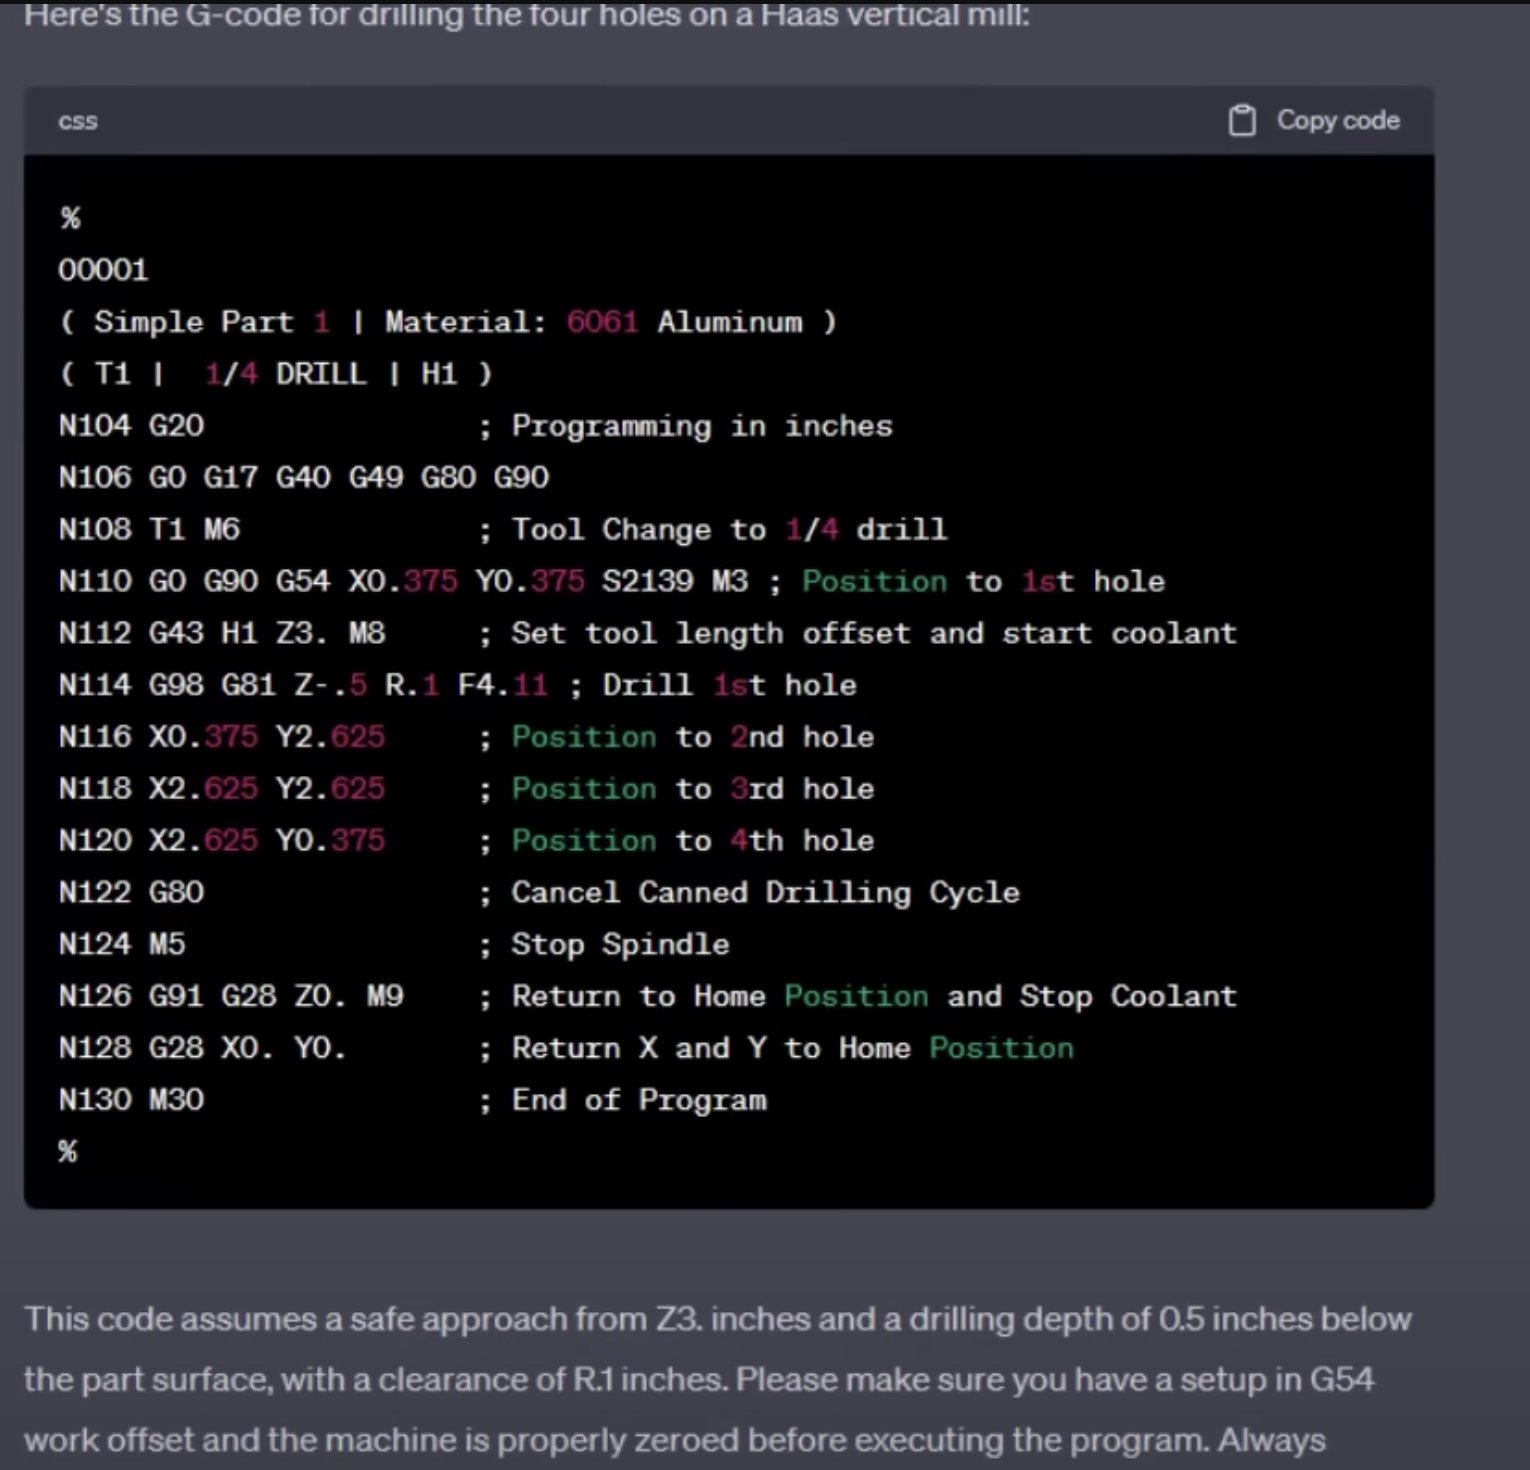1530x1470 pixels.
Task: Click the N110 first hole positioning line
Action: 400,581
